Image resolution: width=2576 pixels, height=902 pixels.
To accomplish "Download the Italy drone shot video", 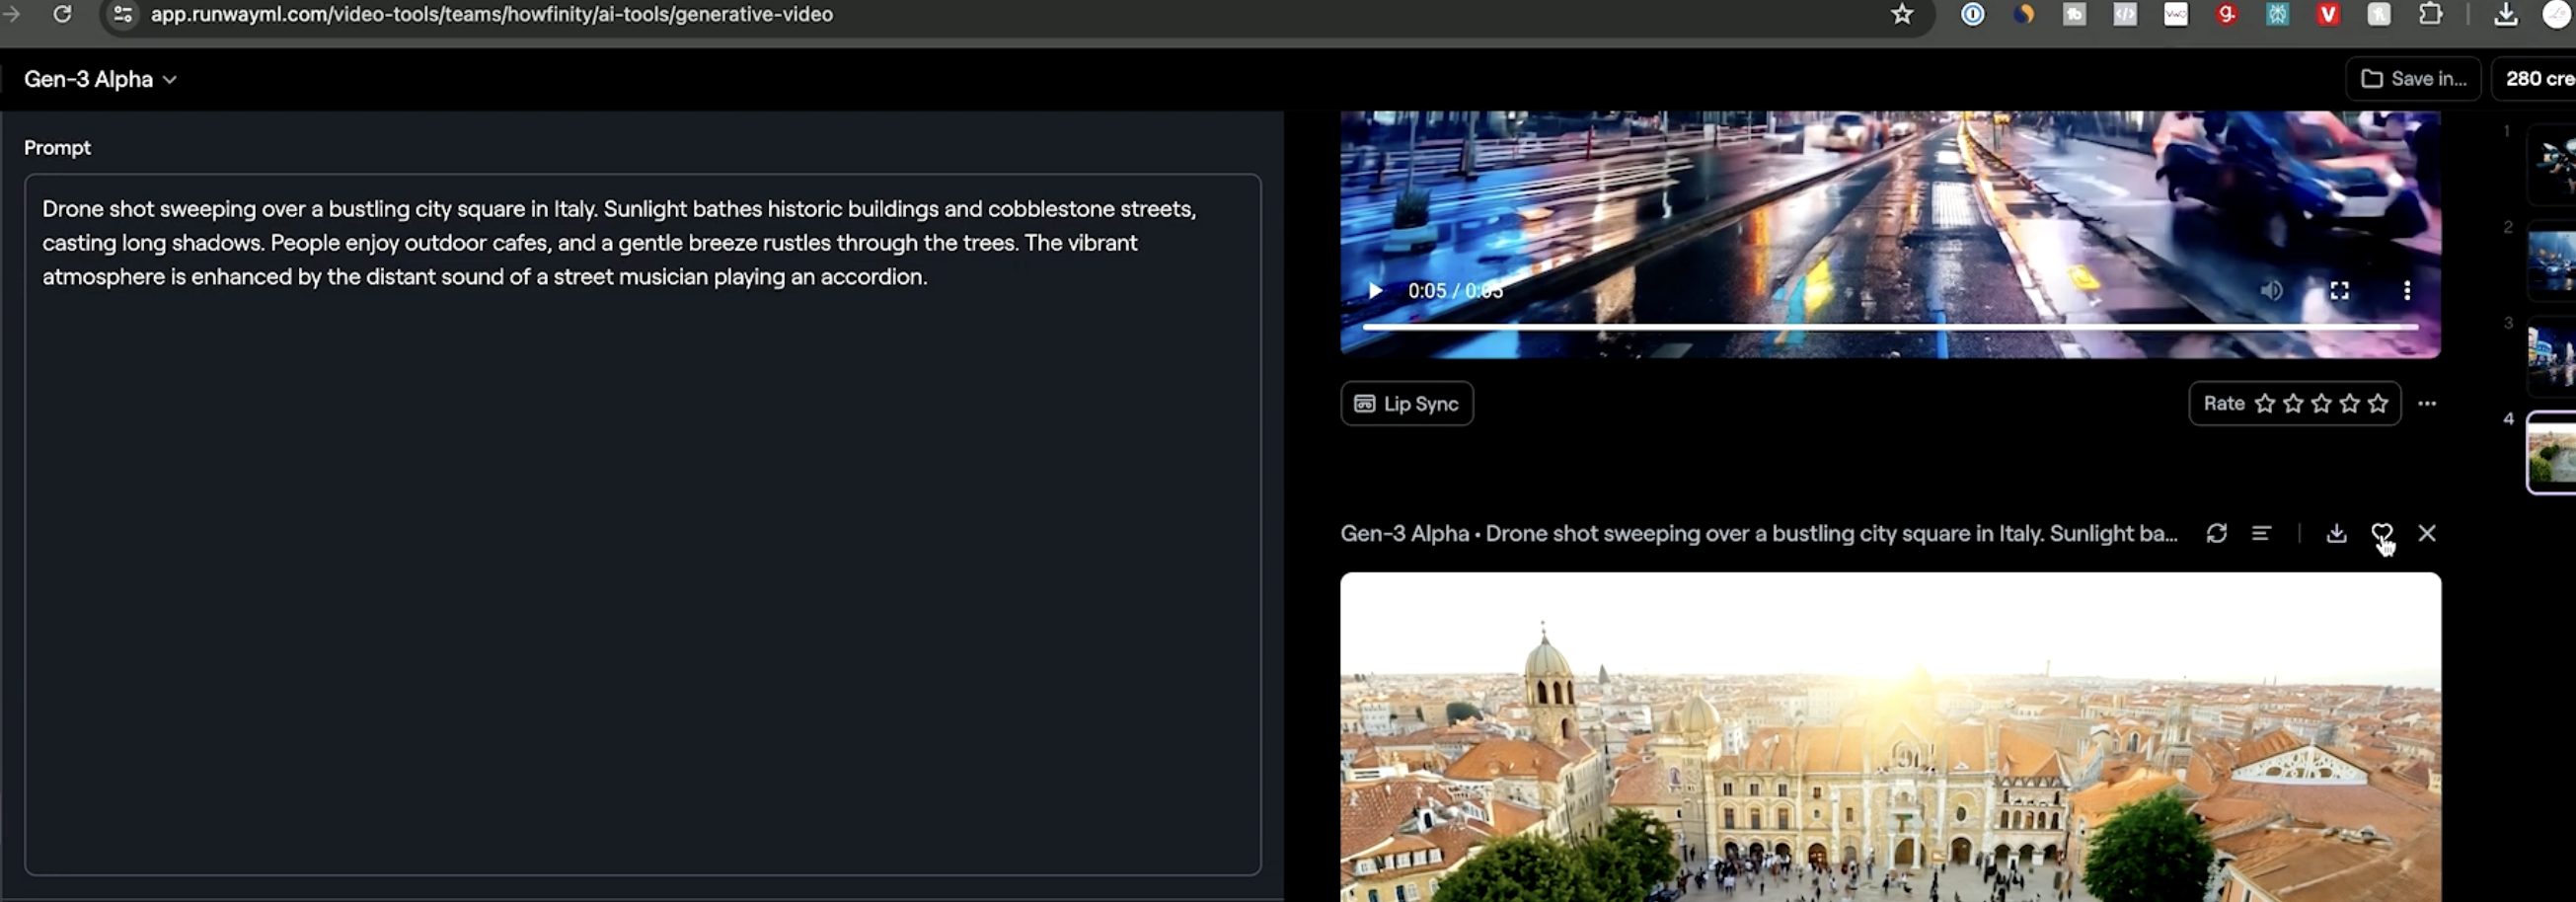I will 2336,533.
